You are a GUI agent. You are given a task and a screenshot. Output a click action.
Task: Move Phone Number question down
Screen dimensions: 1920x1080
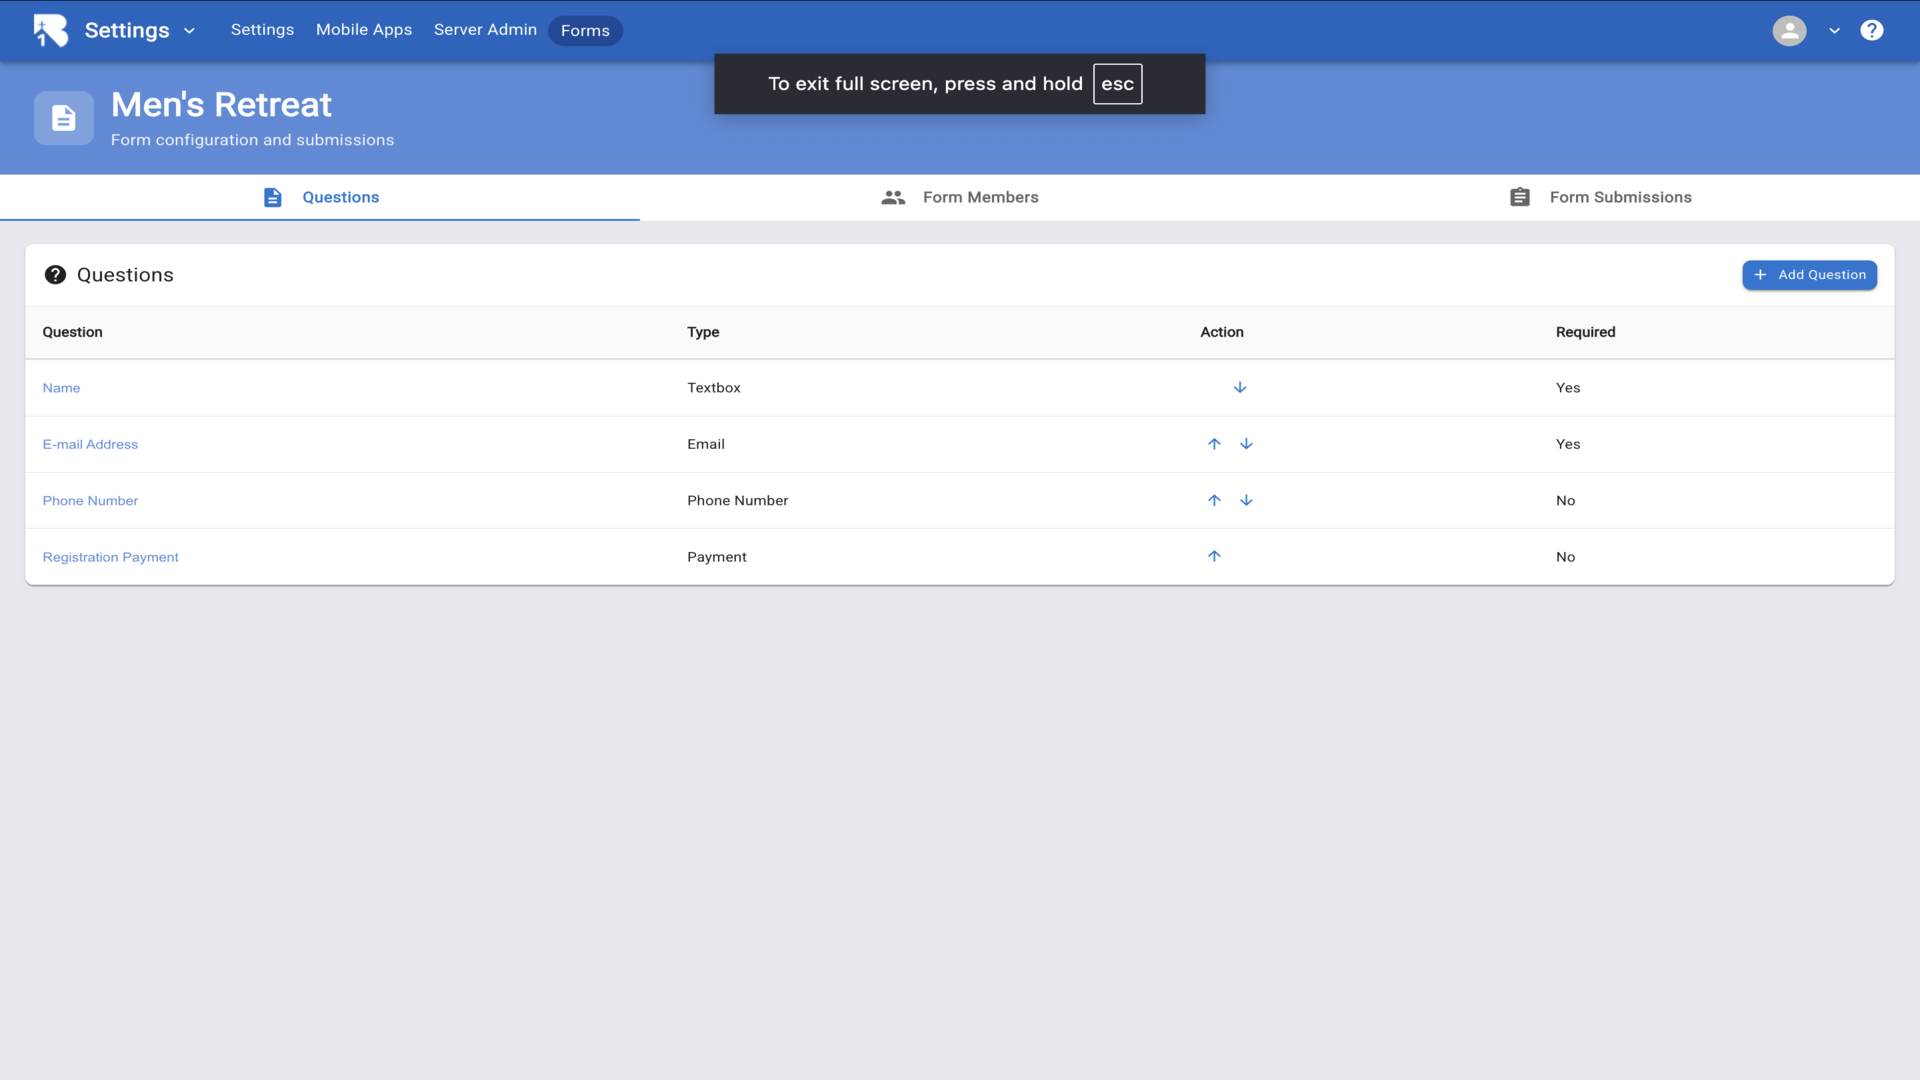(1246, 500)
